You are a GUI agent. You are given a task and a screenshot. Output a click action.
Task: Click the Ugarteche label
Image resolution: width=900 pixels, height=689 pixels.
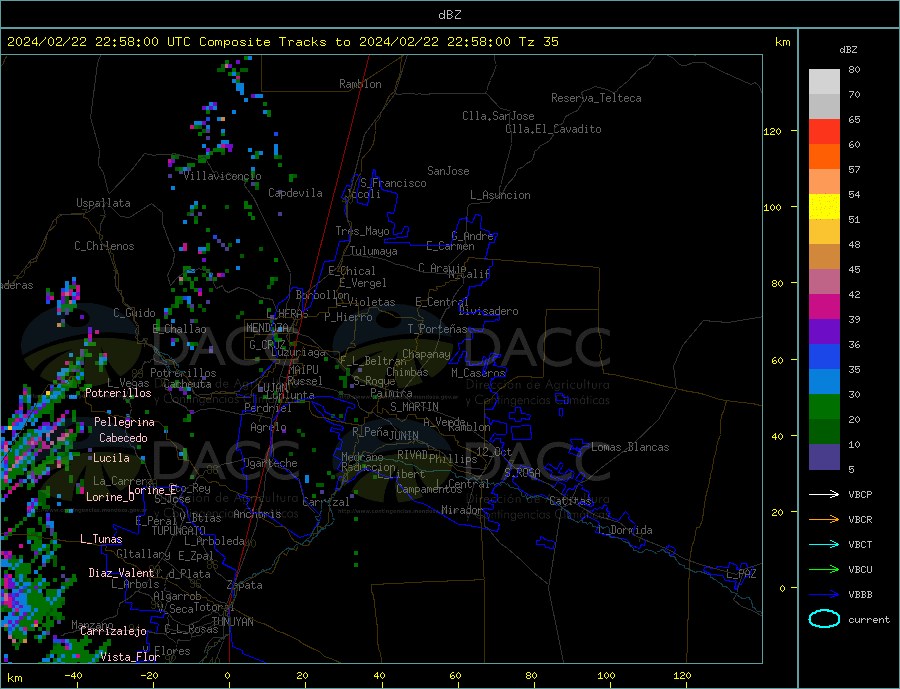click(x=270, y=463)
